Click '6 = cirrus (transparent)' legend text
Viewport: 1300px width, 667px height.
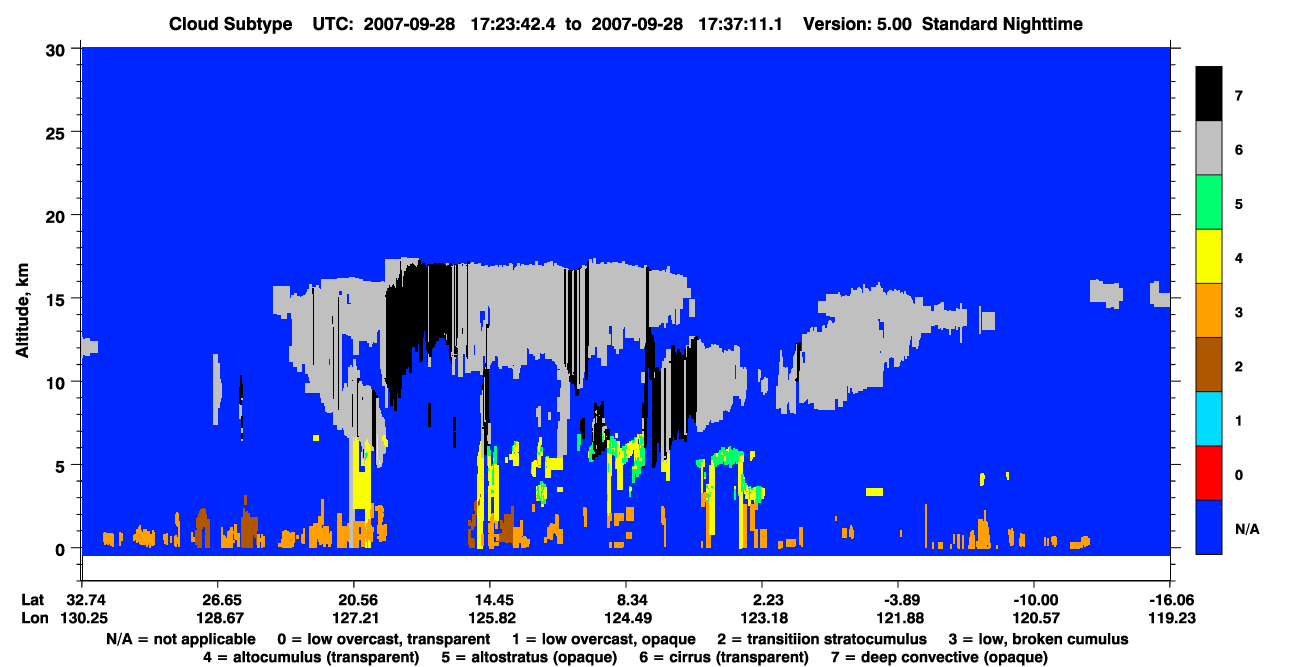point(722,657)
